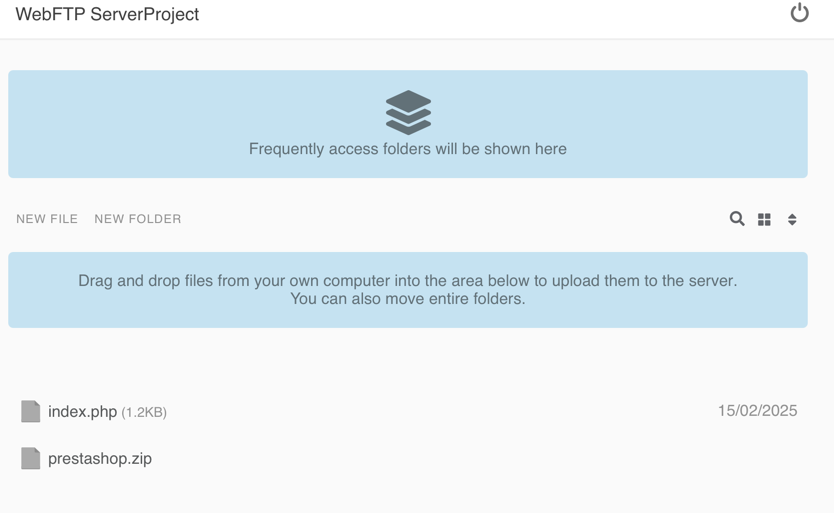This screenshot has width=834, height=513.
Task: Click the frequently access folders message
Action: tap(408, 149)
